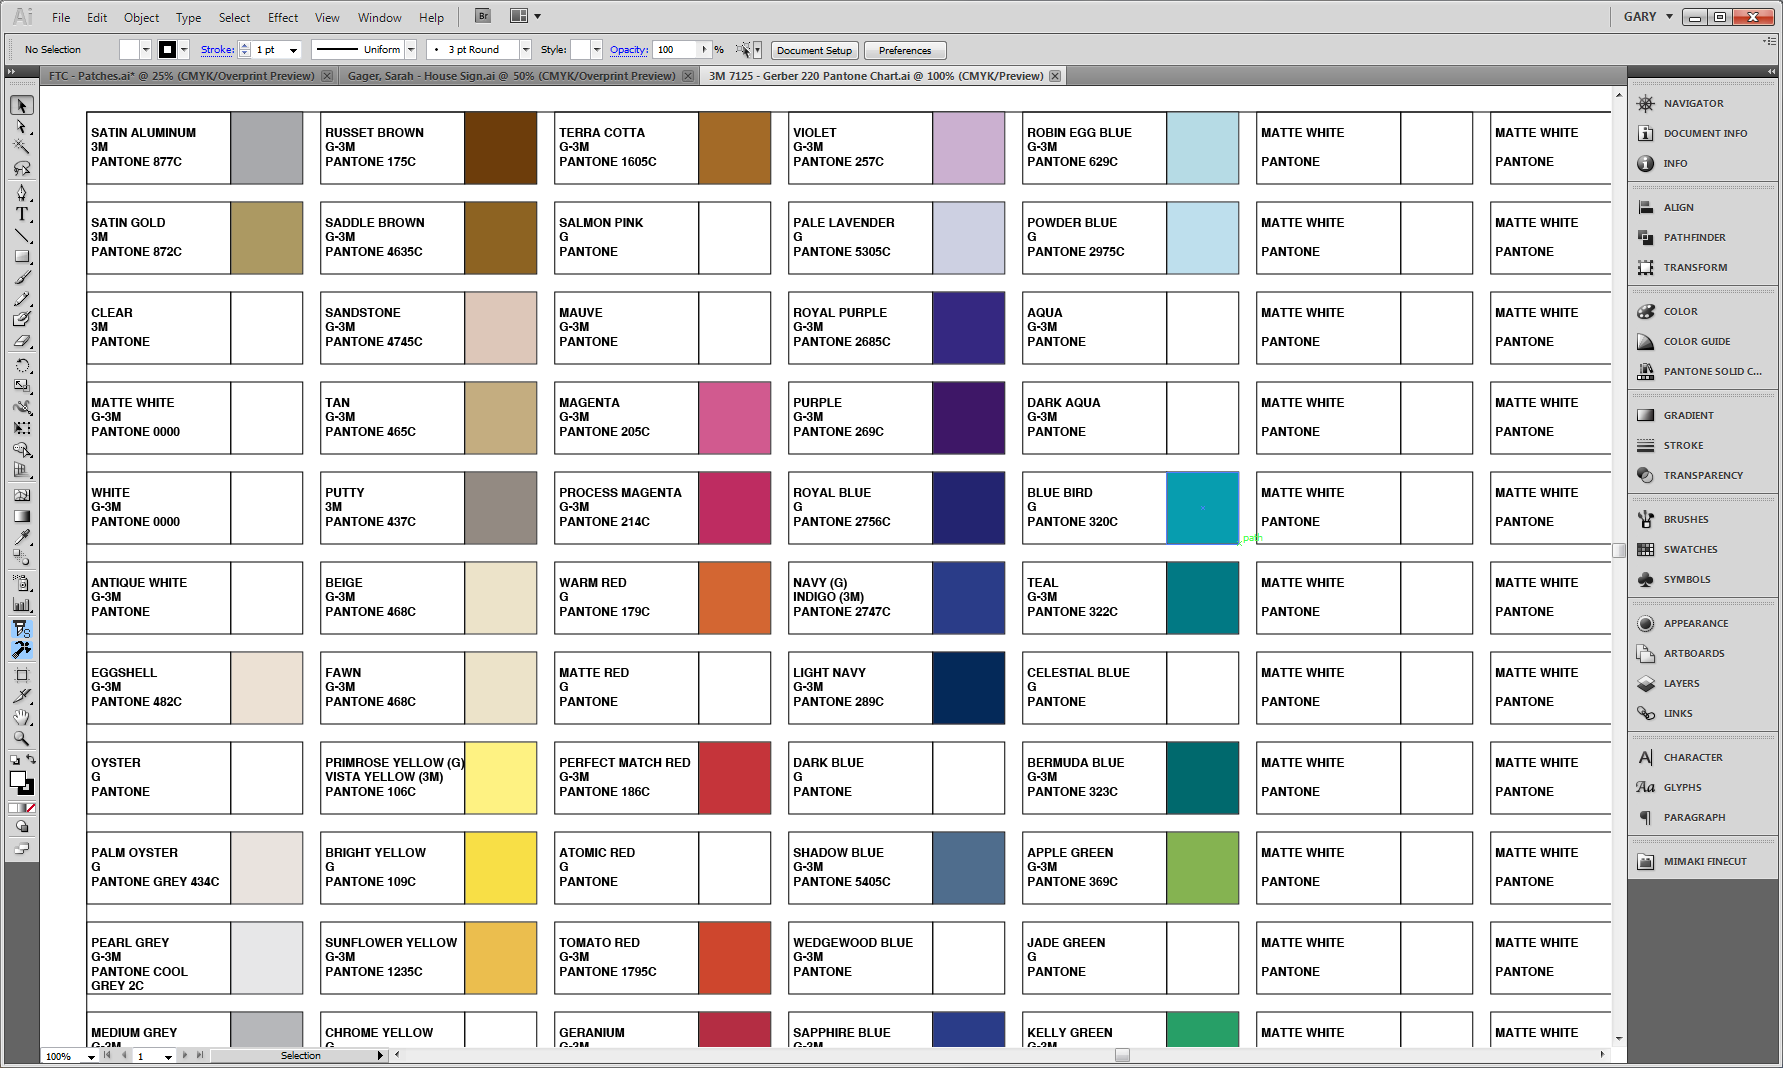
Task: Switch to FTC - Patches.ai tab
Action: tap(181, 76)
